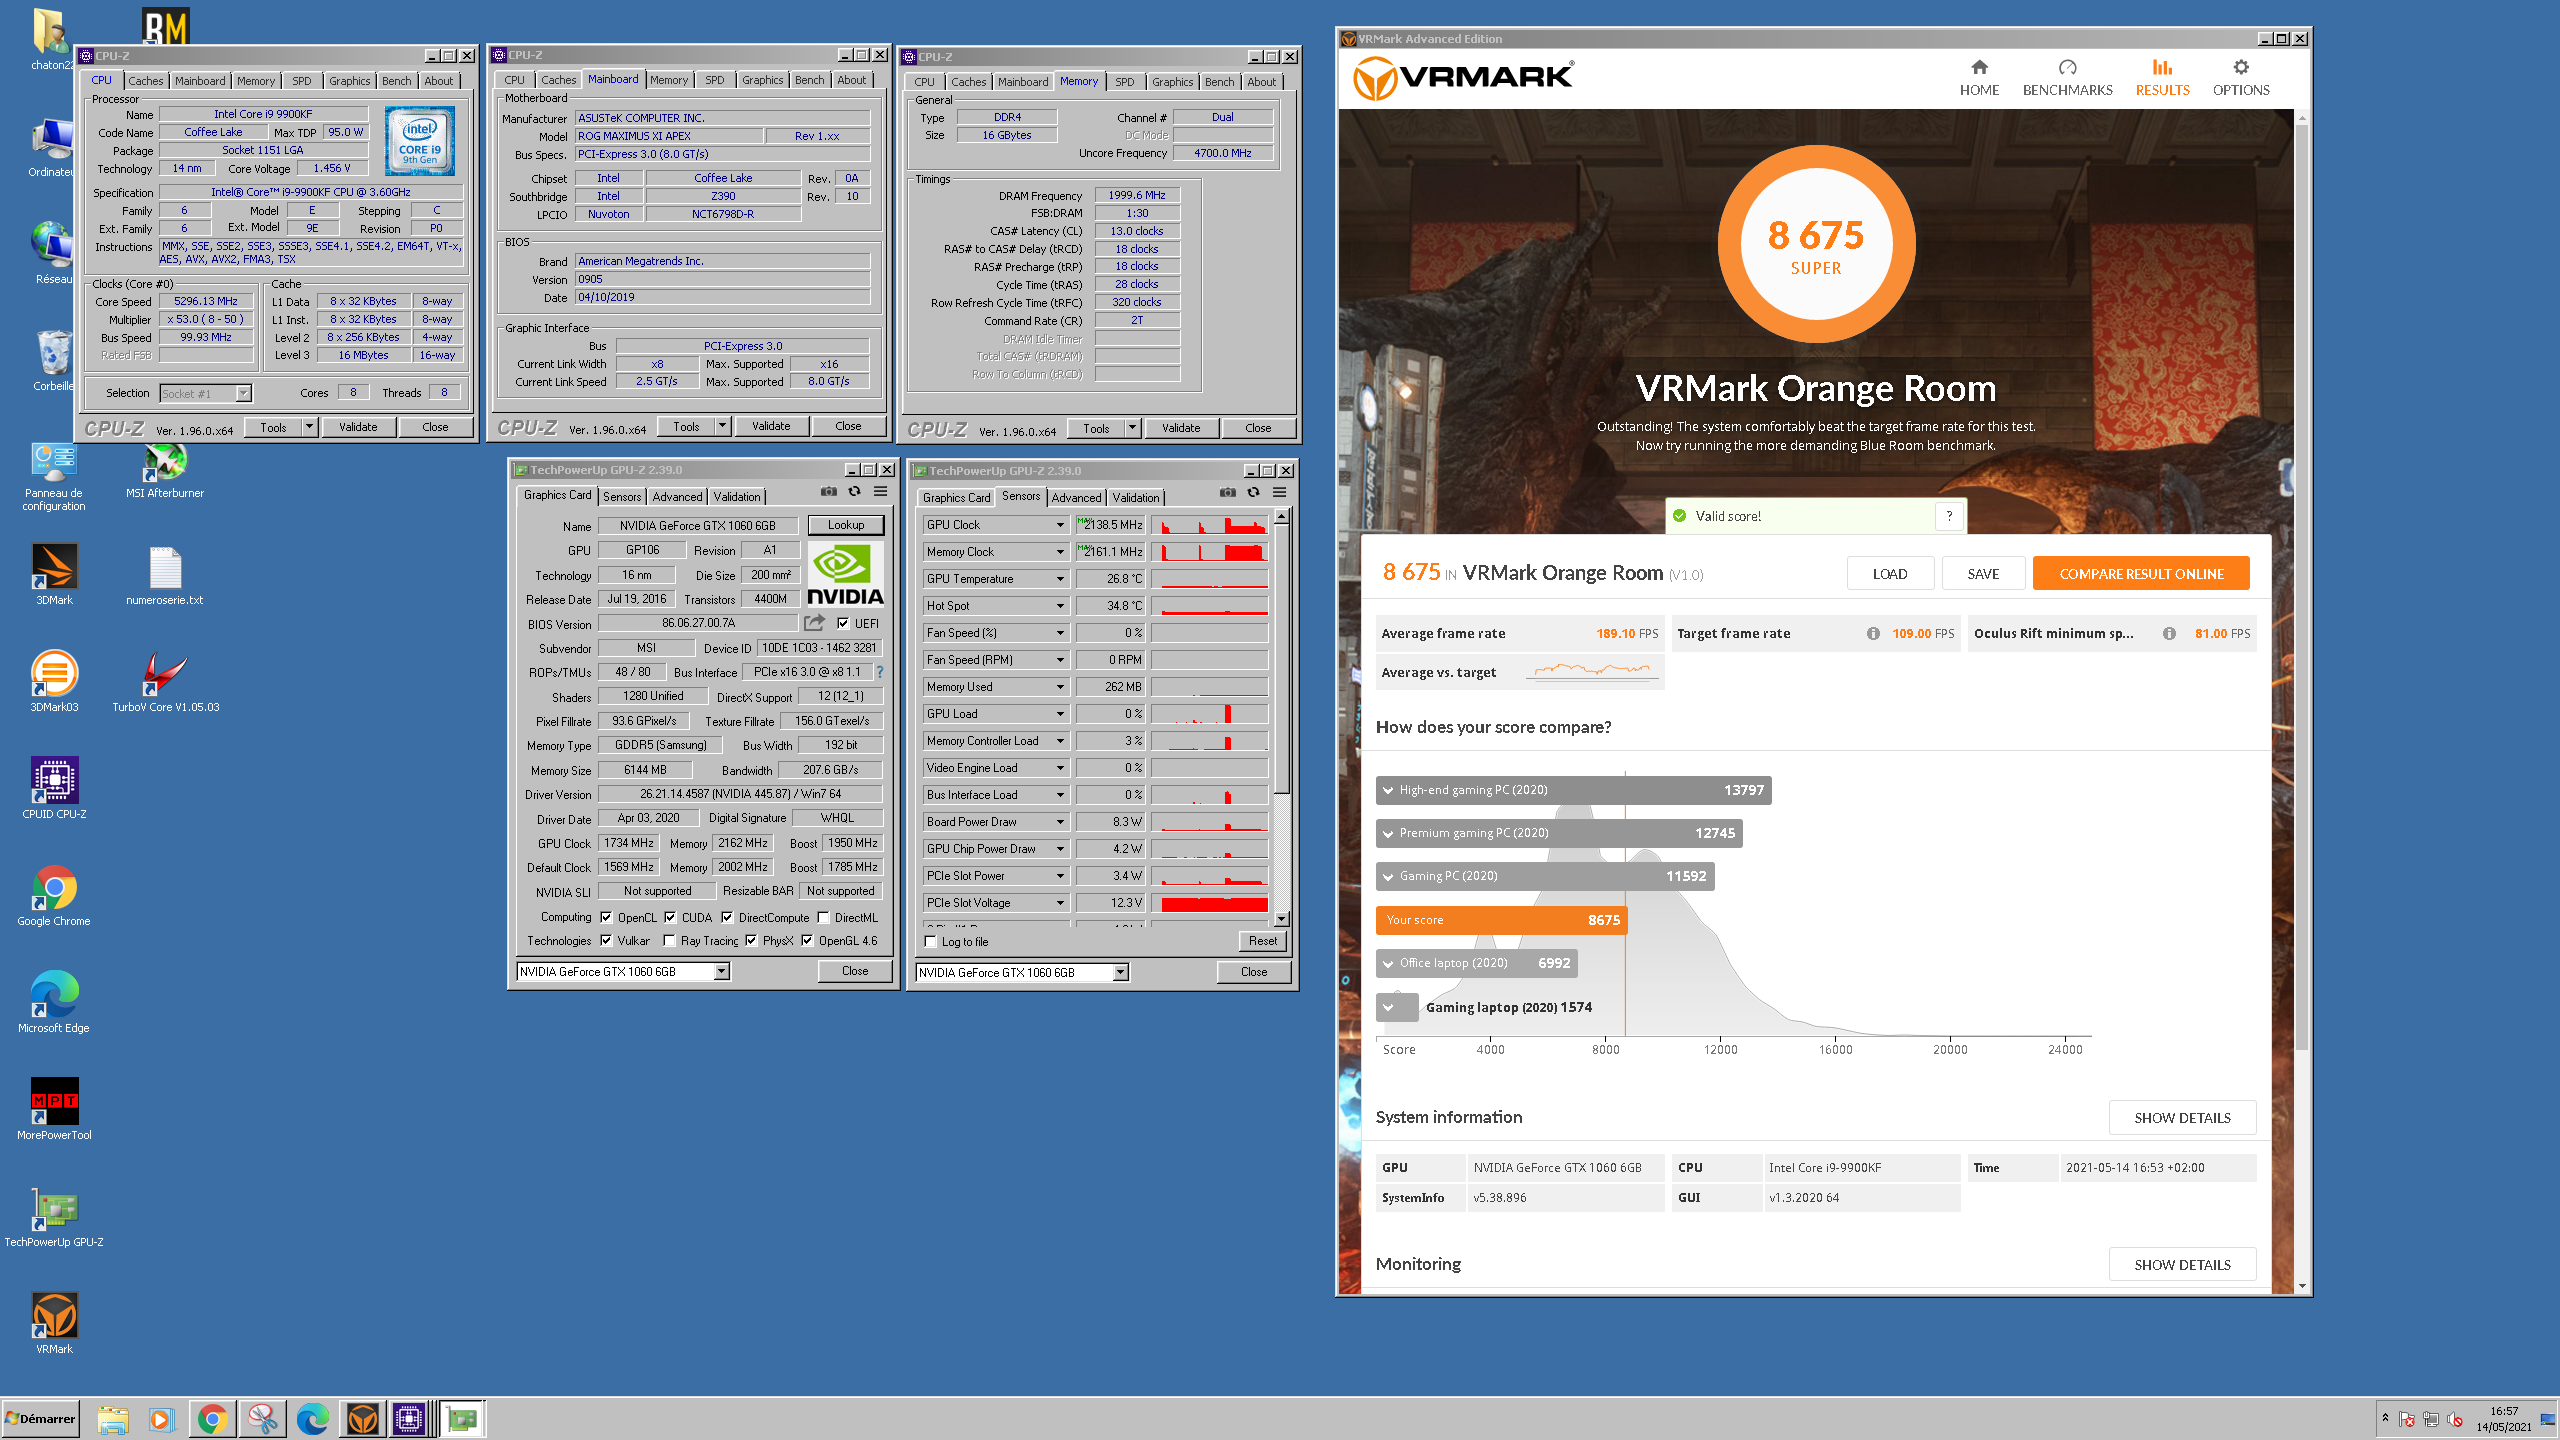This screenshot has width=2560, height=1440.
Task: Open Results tab in VRMark
Action: (2162, 77)
